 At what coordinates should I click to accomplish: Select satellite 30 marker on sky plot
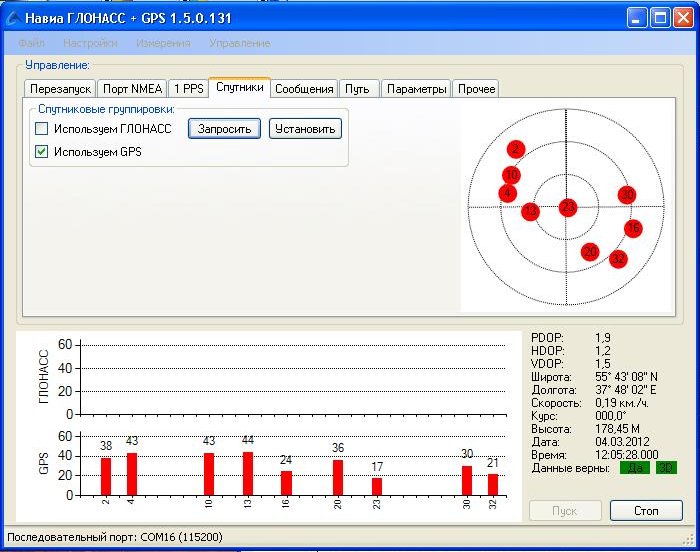(x=627, y=195)
